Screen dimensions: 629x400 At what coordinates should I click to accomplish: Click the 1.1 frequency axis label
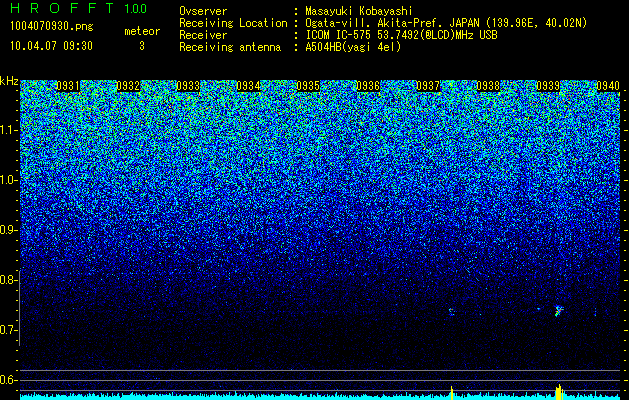coord(9,130)
